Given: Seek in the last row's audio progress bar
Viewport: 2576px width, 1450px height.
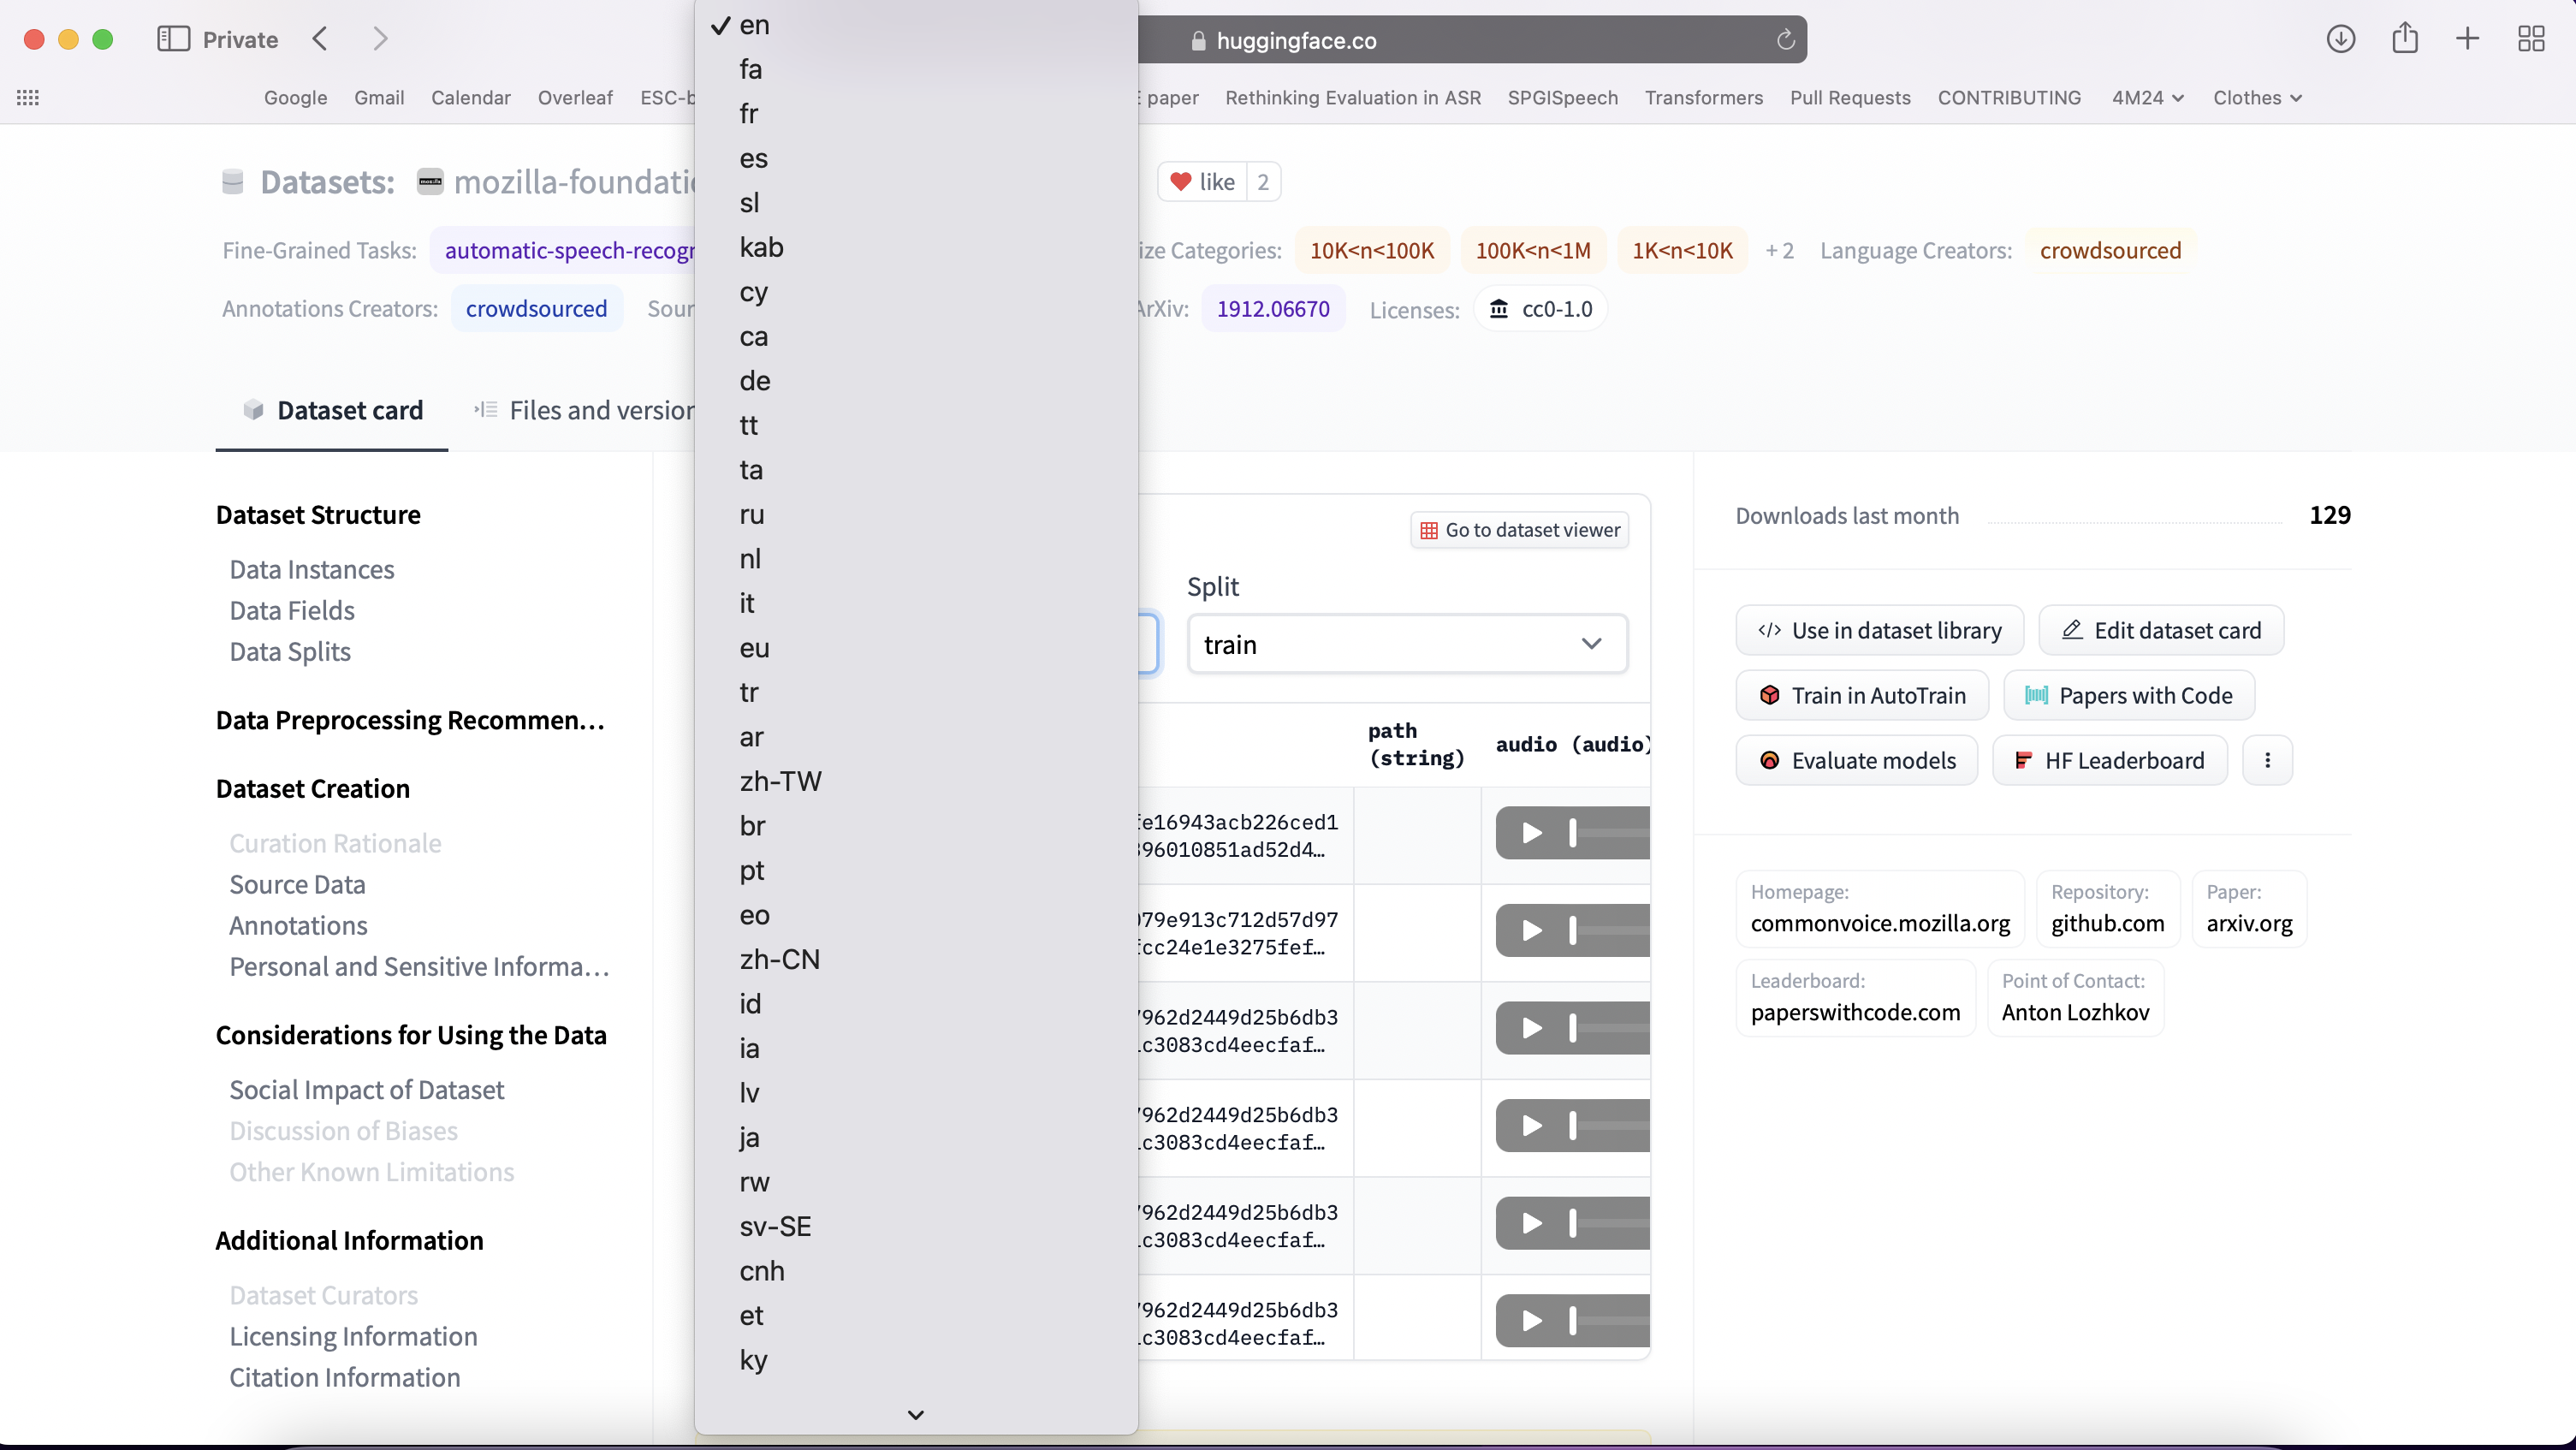Looking at the screenshot, I should pyautogui.click(x=1608, y=1321).
